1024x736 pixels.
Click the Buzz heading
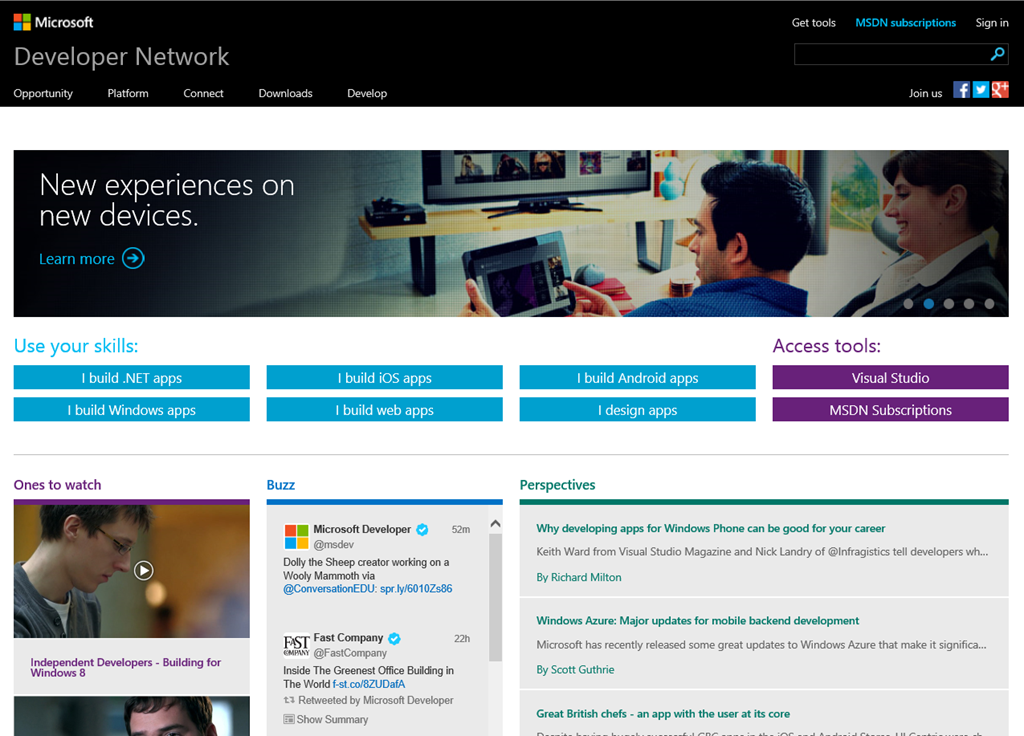(281, 485)
